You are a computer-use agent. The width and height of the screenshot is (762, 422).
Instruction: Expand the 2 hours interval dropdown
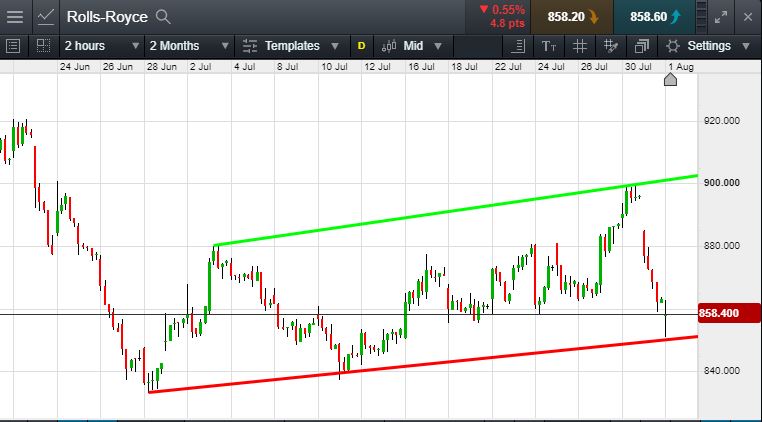[x=102, y=46]
